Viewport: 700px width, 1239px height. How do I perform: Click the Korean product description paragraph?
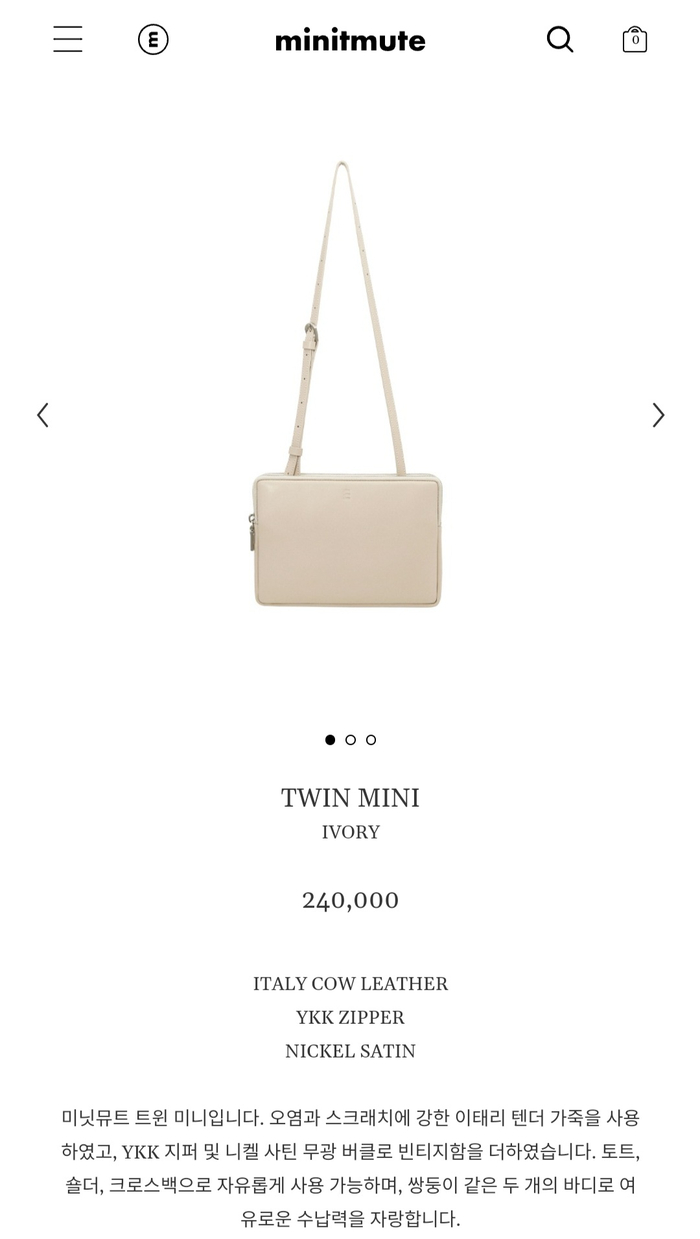(350, 1168)
